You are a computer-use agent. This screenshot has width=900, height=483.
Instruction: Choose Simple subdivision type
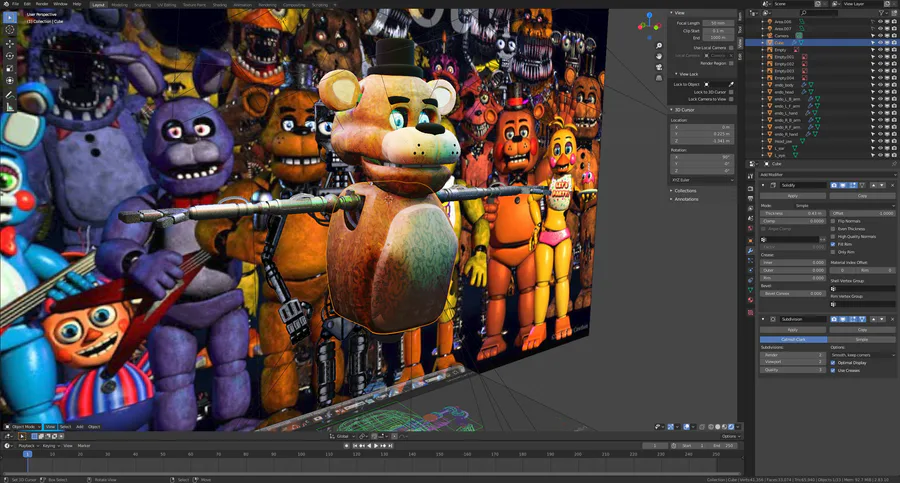coord(862,339)
